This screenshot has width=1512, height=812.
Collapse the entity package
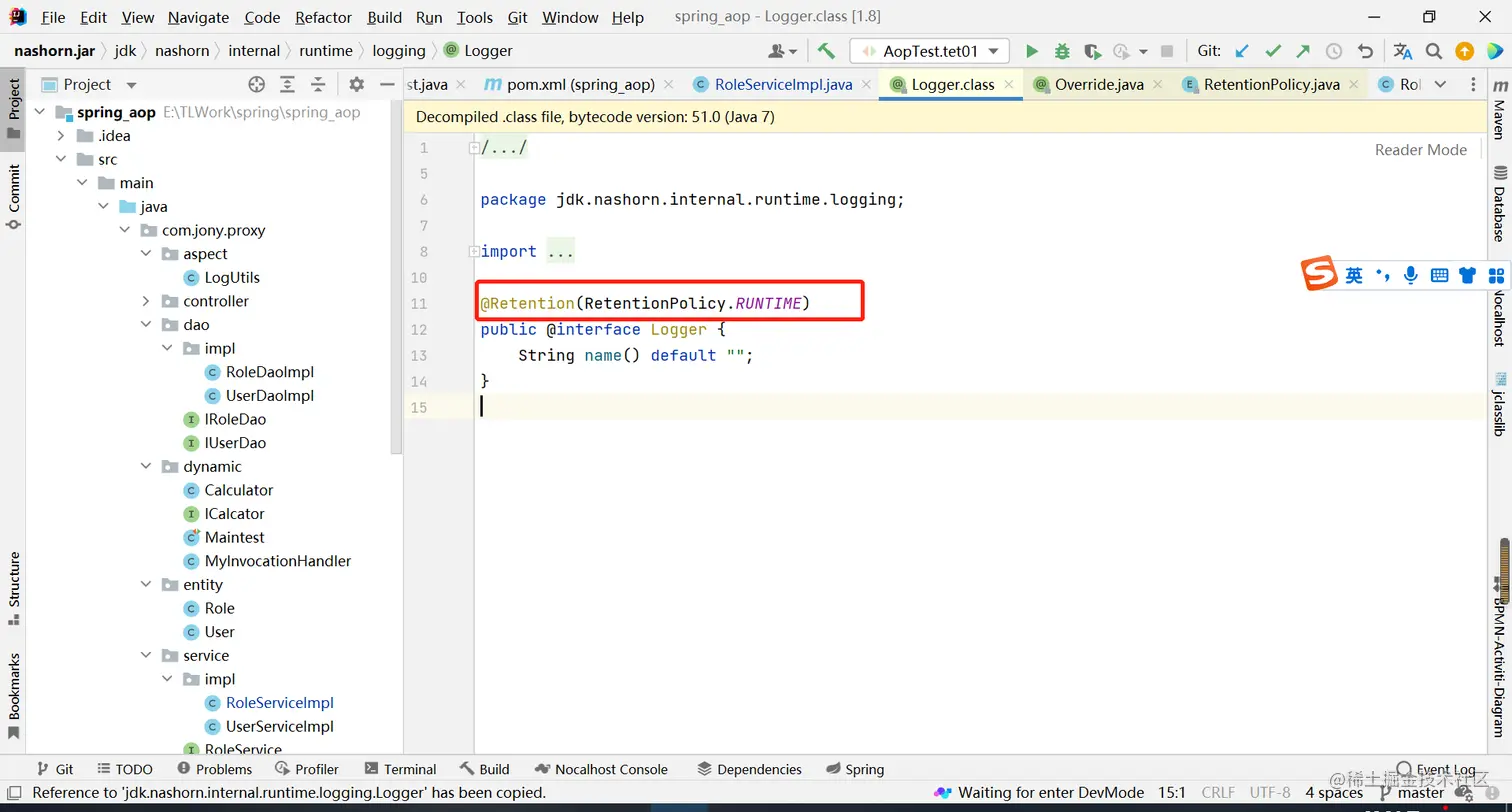[145, 585]
